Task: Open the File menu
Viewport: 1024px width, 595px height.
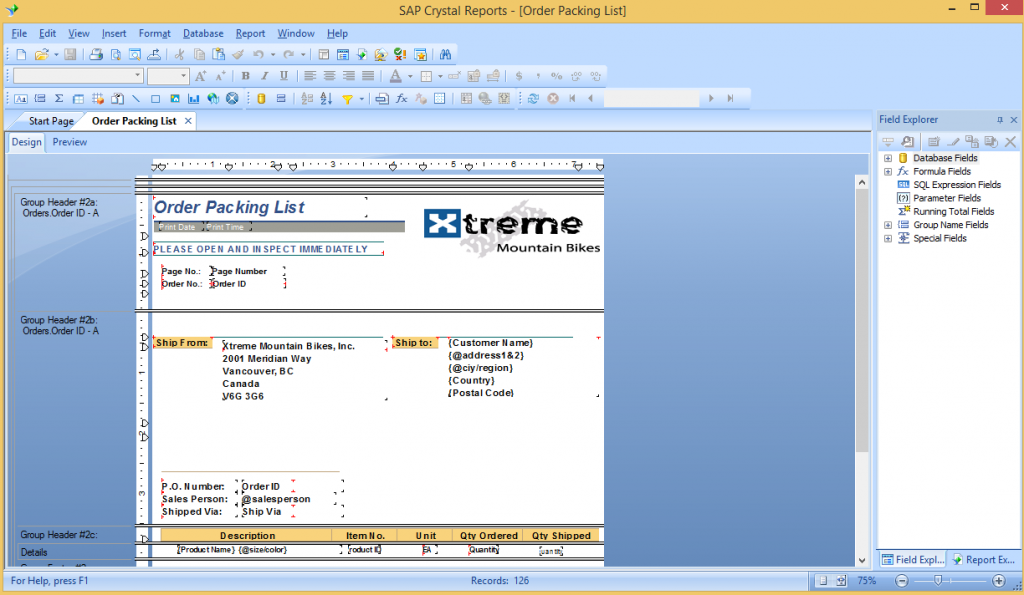Action: [x=19, y=33]
